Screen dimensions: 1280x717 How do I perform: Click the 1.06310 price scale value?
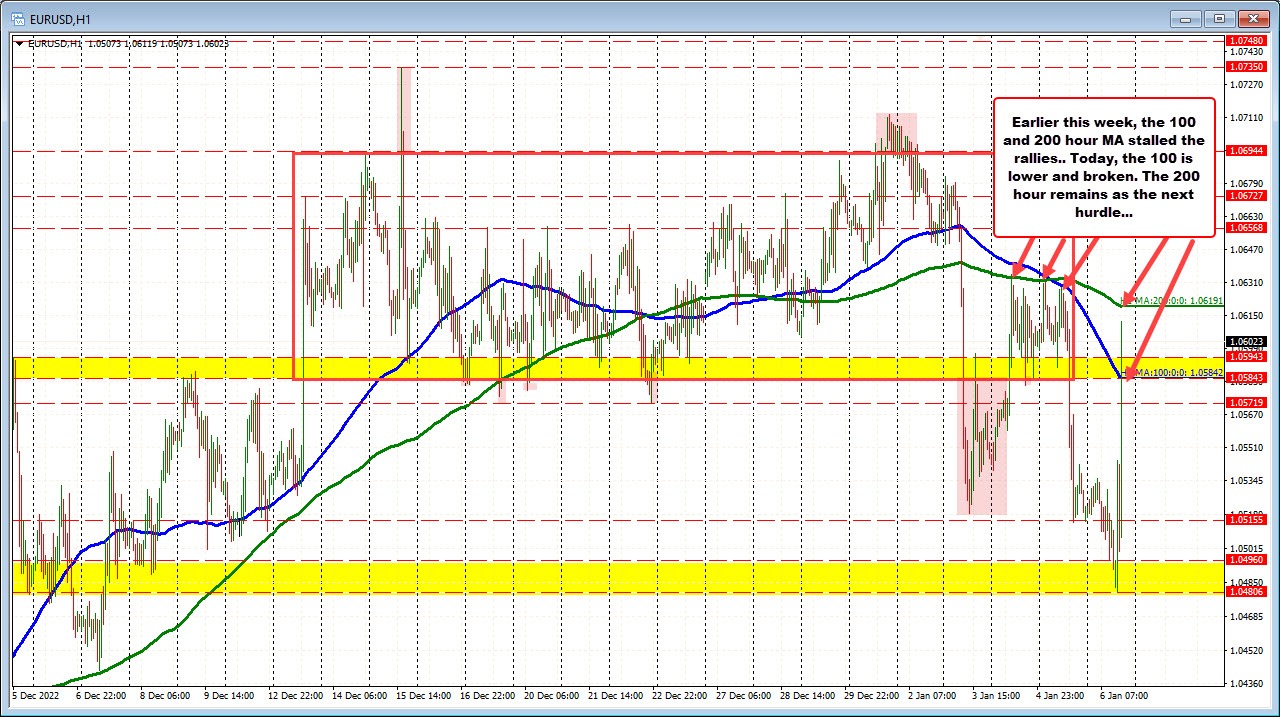tap(1246, 283)
